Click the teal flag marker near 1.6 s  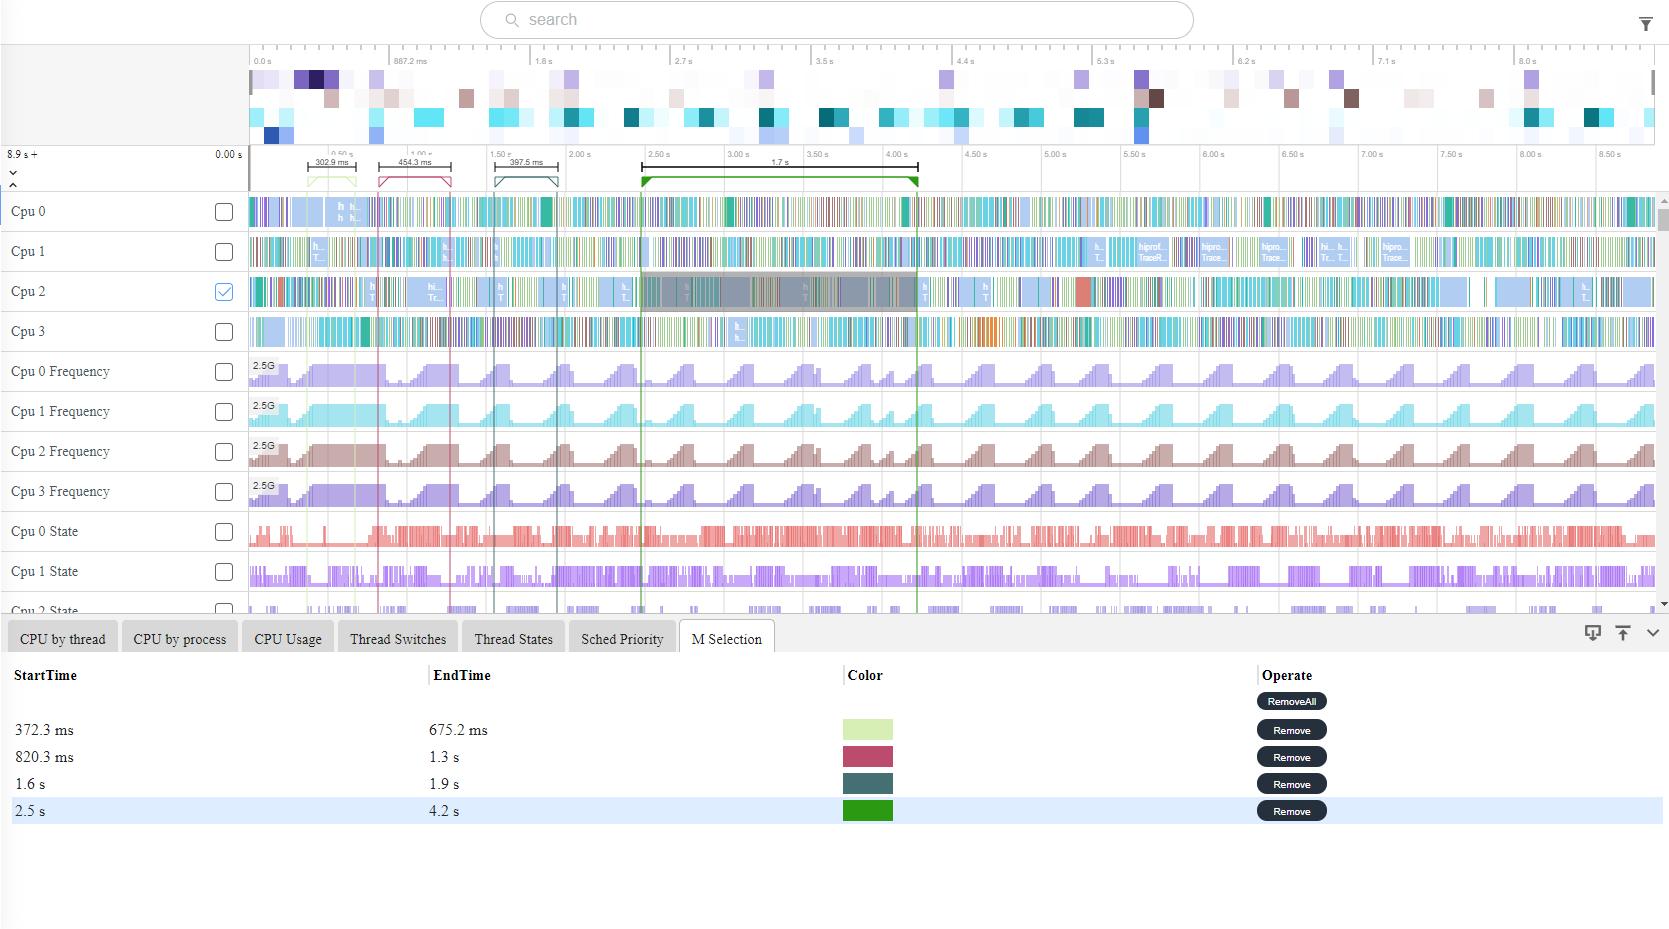tap(498, 181)
